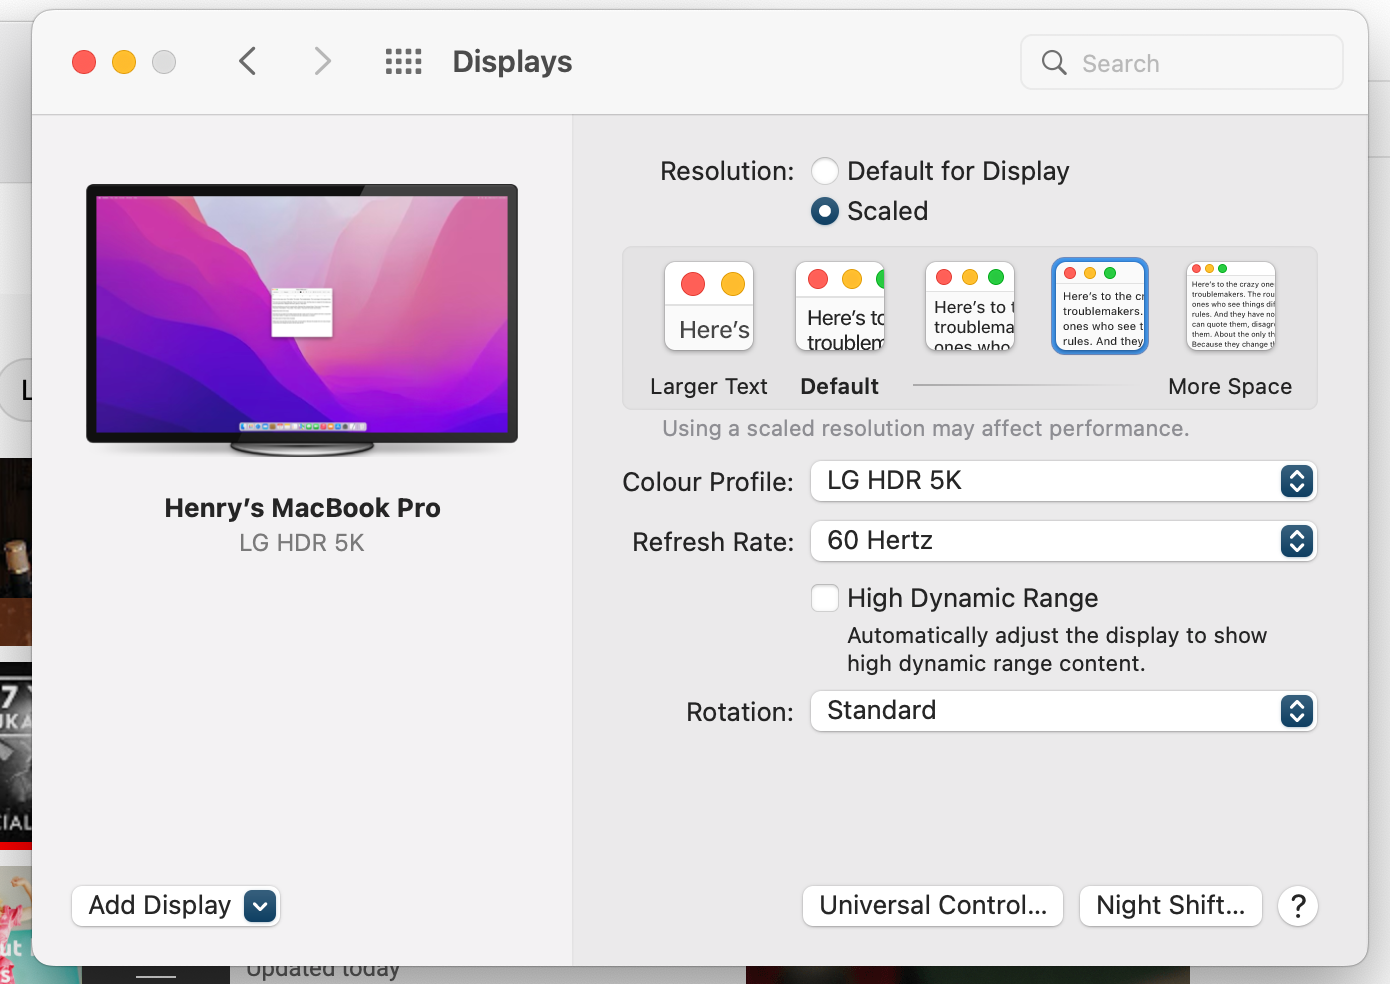
Task: Open Night Shift settings
Action: pos(1171,906)
